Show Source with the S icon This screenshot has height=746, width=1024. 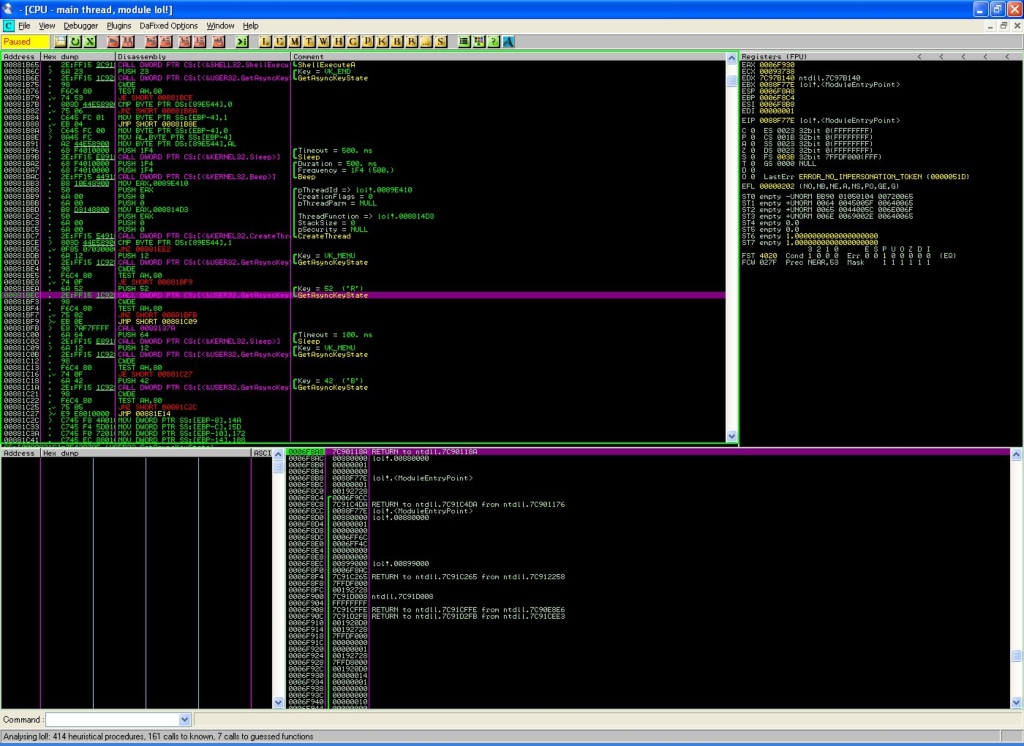[441, 42]
